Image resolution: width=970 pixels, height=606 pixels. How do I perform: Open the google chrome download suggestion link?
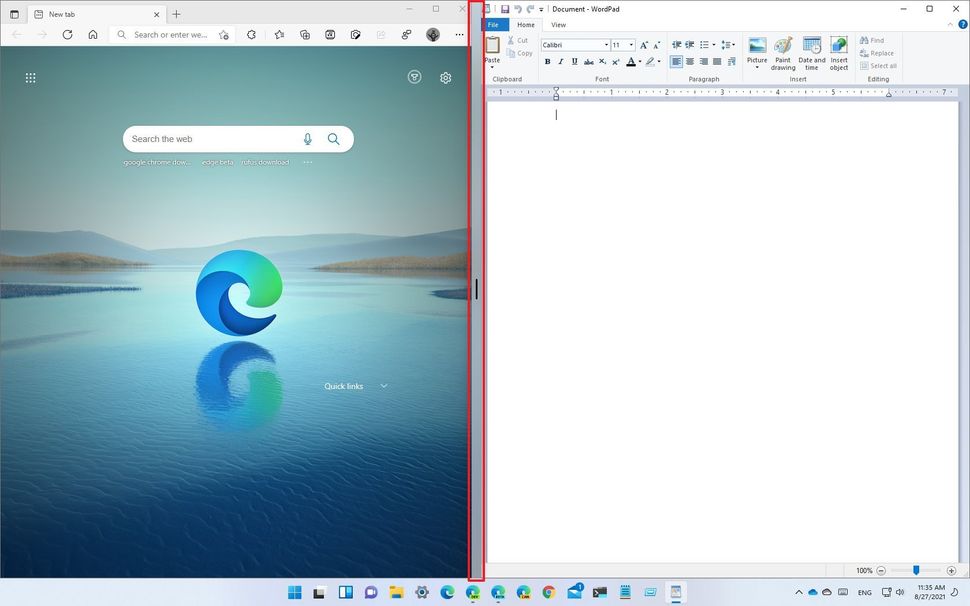pyautogui.click(x=157, y=161)
